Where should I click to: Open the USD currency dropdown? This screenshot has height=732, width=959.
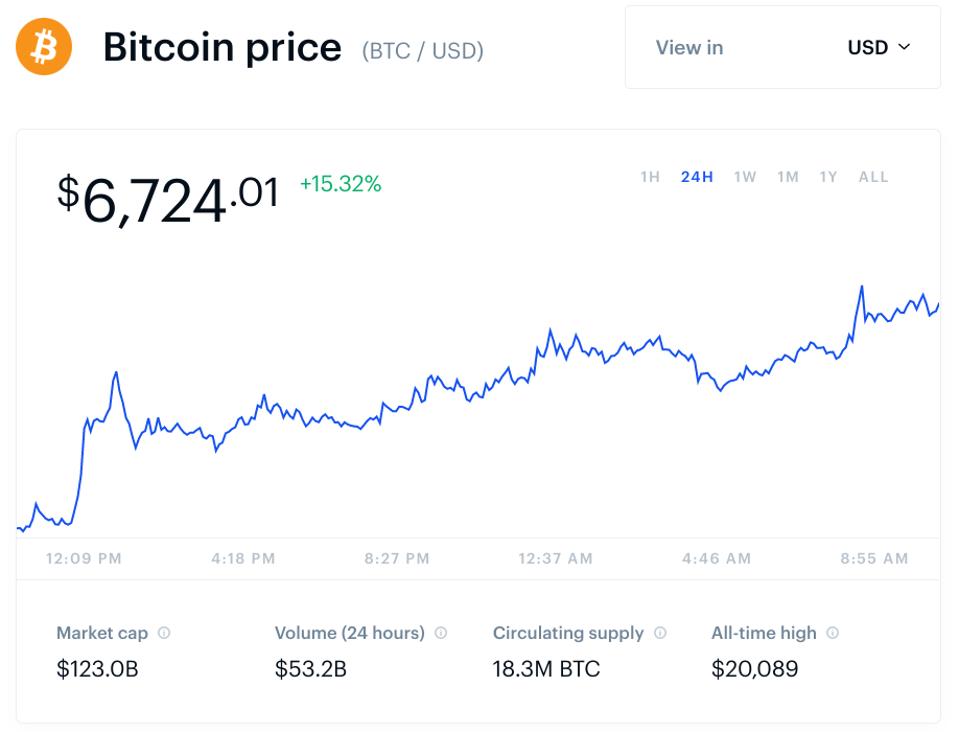click(x=868, y=47)
